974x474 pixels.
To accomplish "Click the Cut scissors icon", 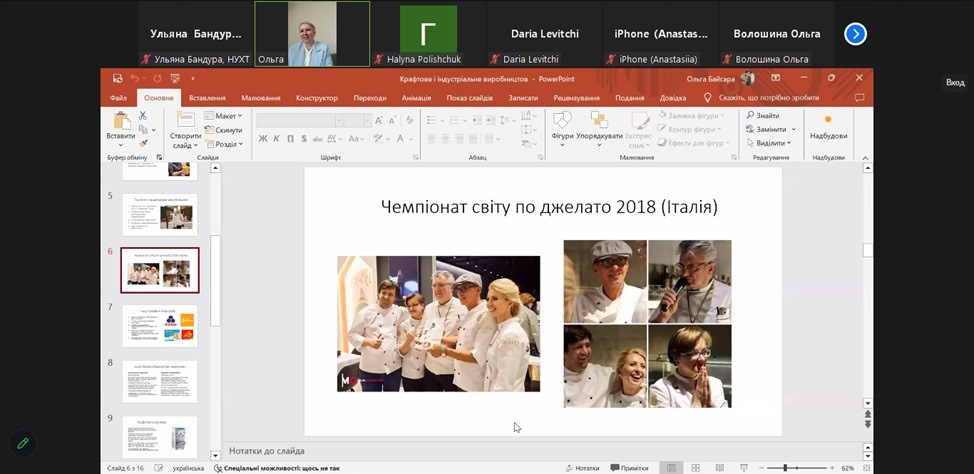I will tap(143, 116).
